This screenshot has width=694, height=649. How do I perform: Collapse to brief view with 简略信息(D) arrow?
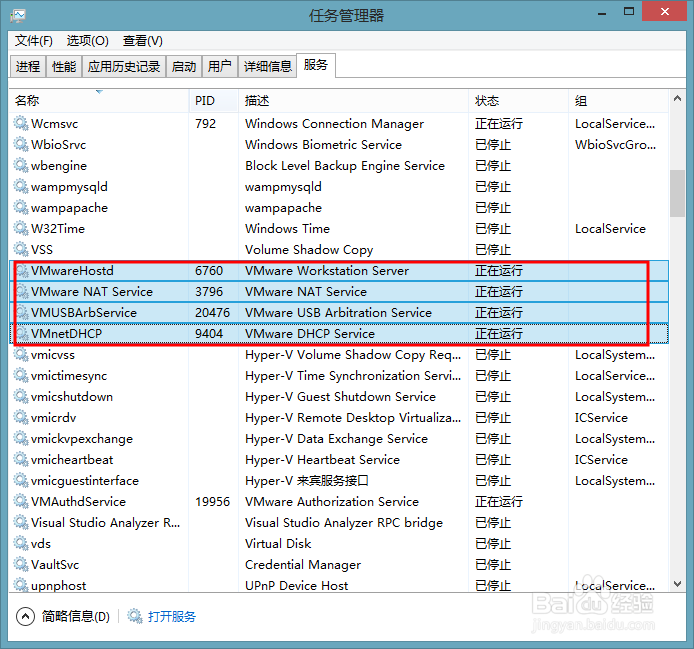pos(25,616)
